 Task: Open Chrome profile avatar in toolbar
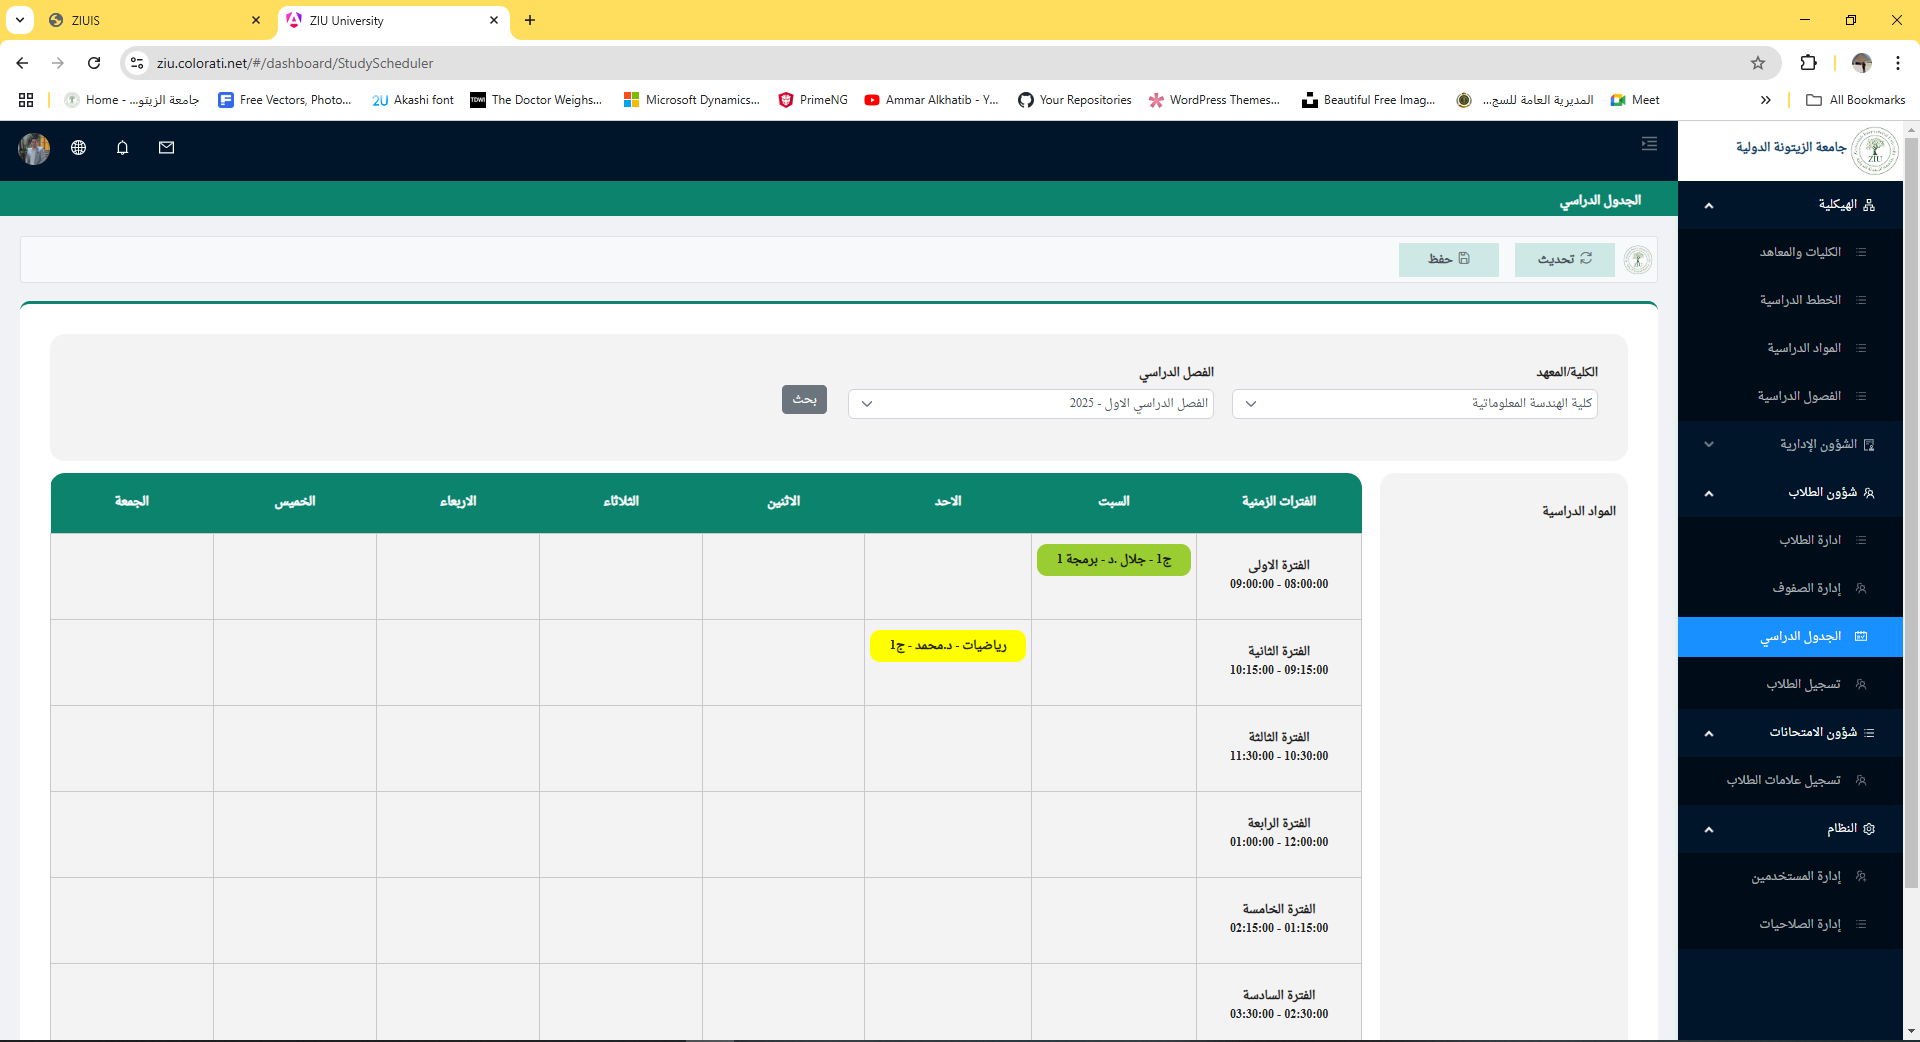[1862, 63]
